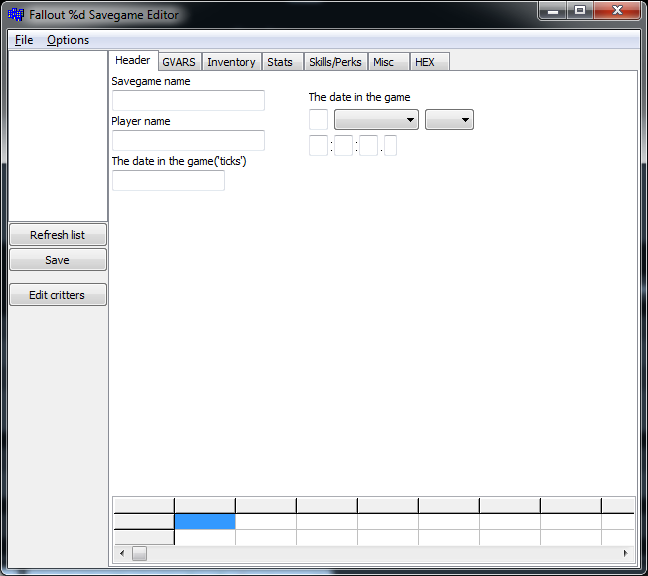Click the seconds time box
Image resolution: width=648 pixels, height=576 pixels.
[x=369, y=145]
